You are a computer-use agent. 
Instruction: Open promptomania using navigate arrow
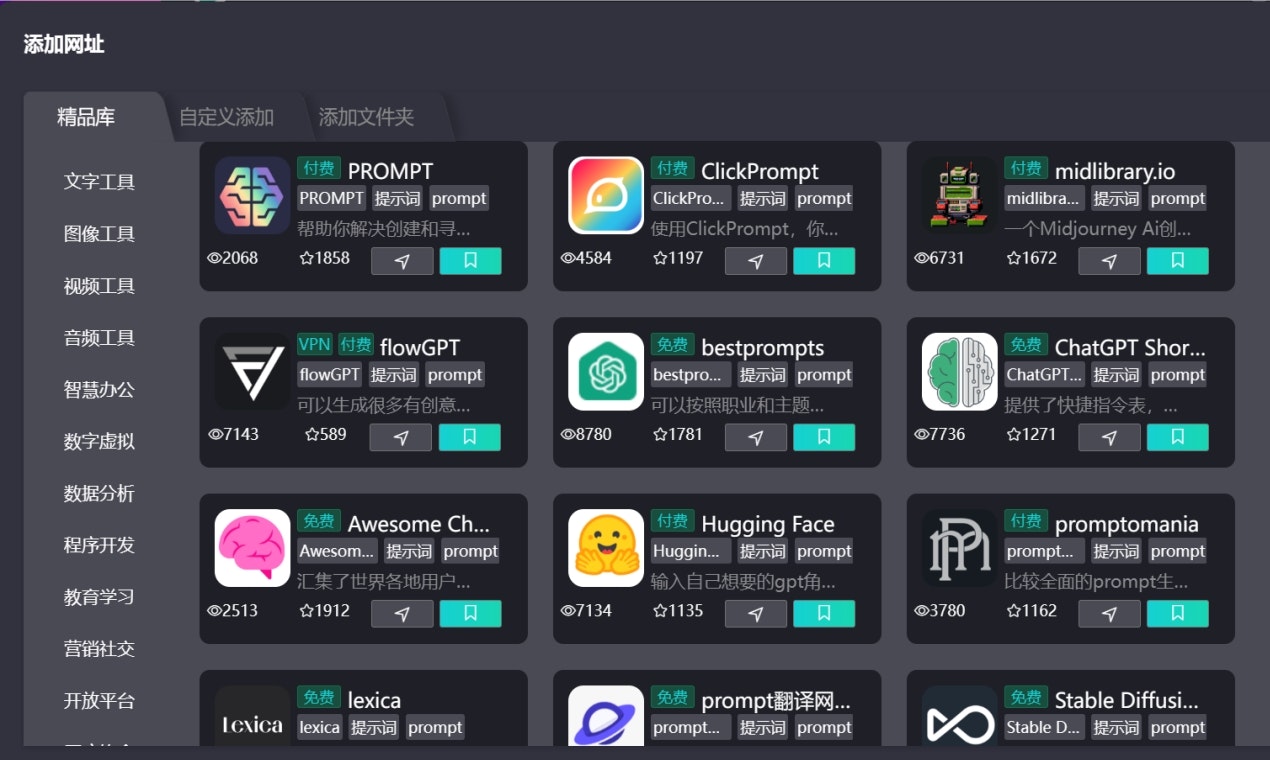pos(1109,614)
